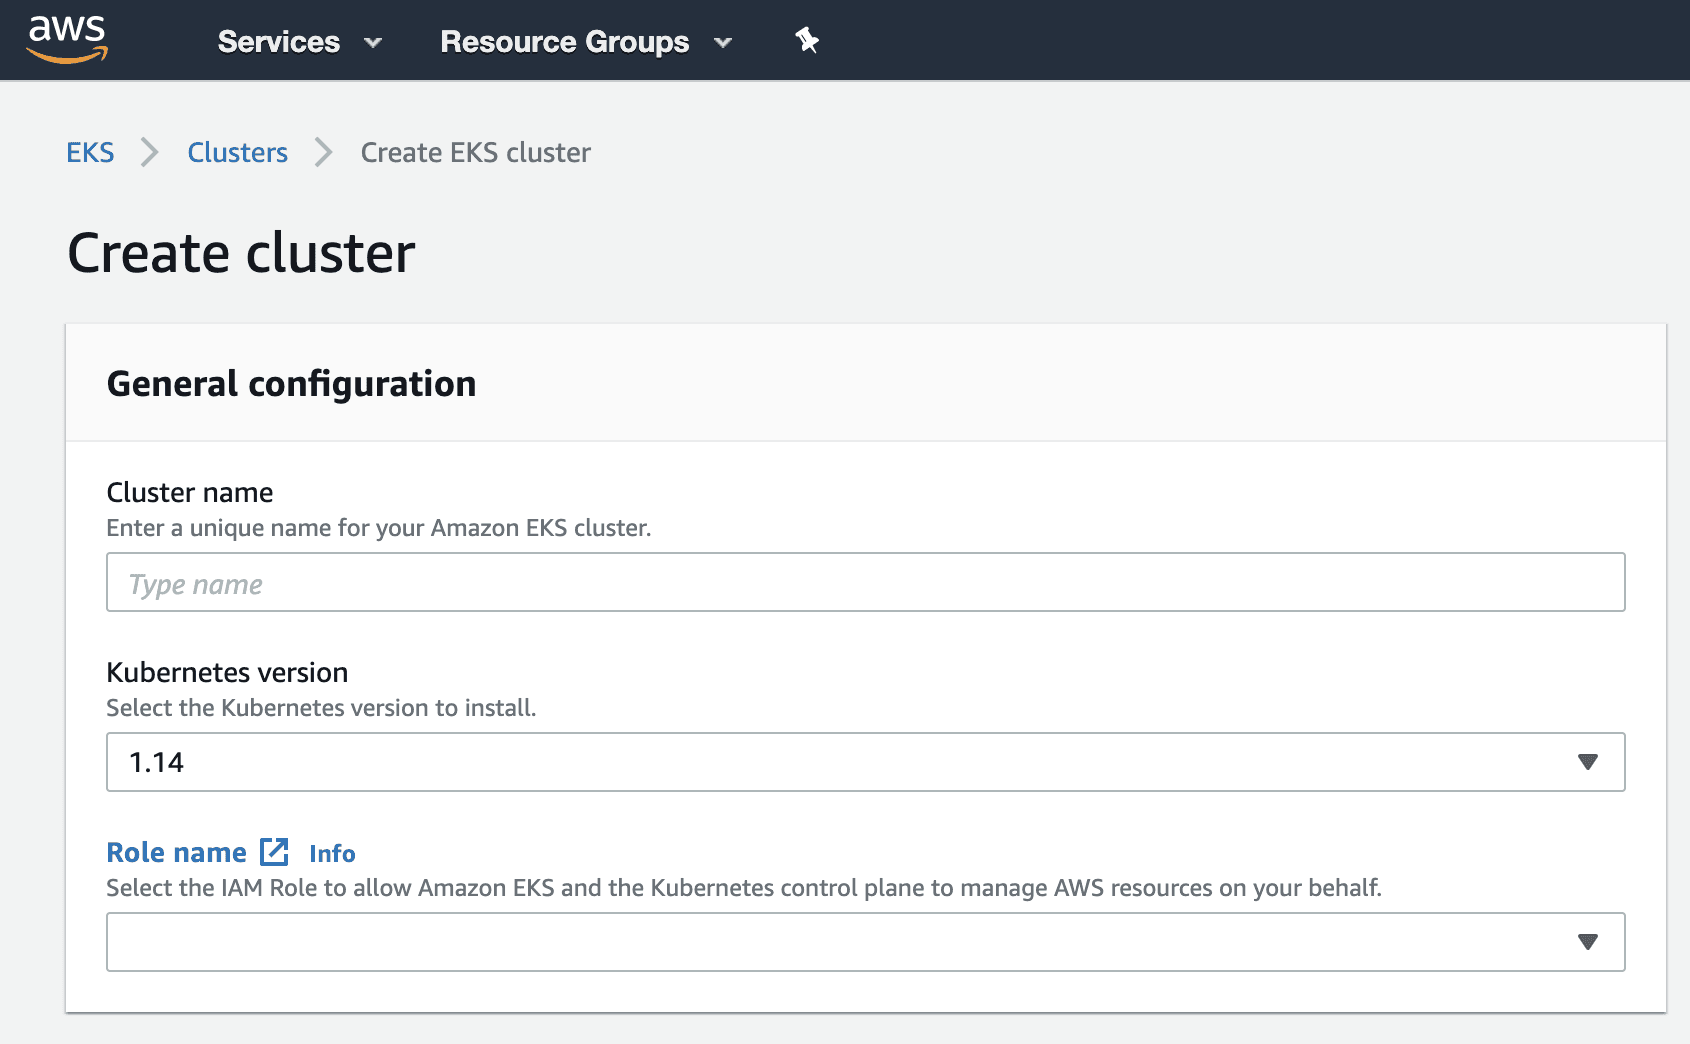Open the Role name link
The width and height of the screenshot is (1690, 1044).
point(176,852)
